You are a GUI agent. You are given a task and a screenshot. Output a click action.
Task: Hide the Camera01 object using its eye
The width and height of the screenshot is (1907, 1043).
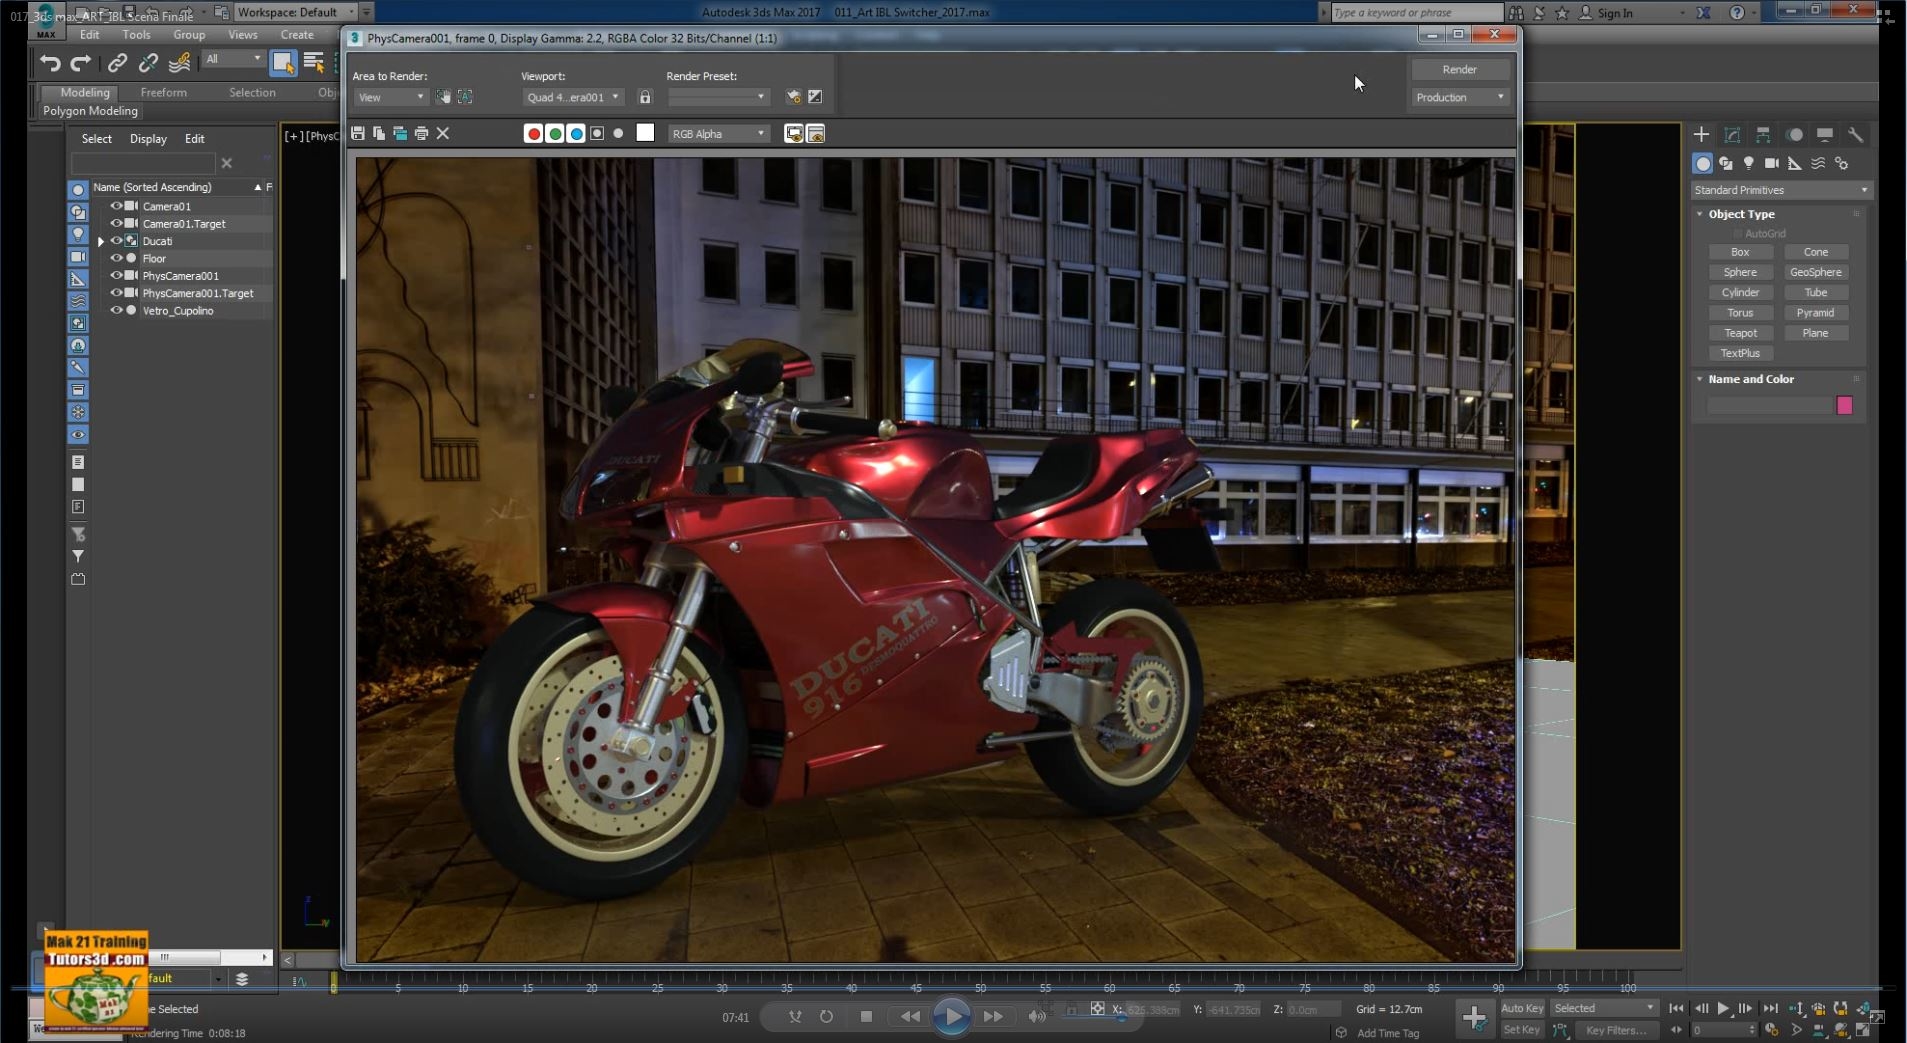click(116, 206)
